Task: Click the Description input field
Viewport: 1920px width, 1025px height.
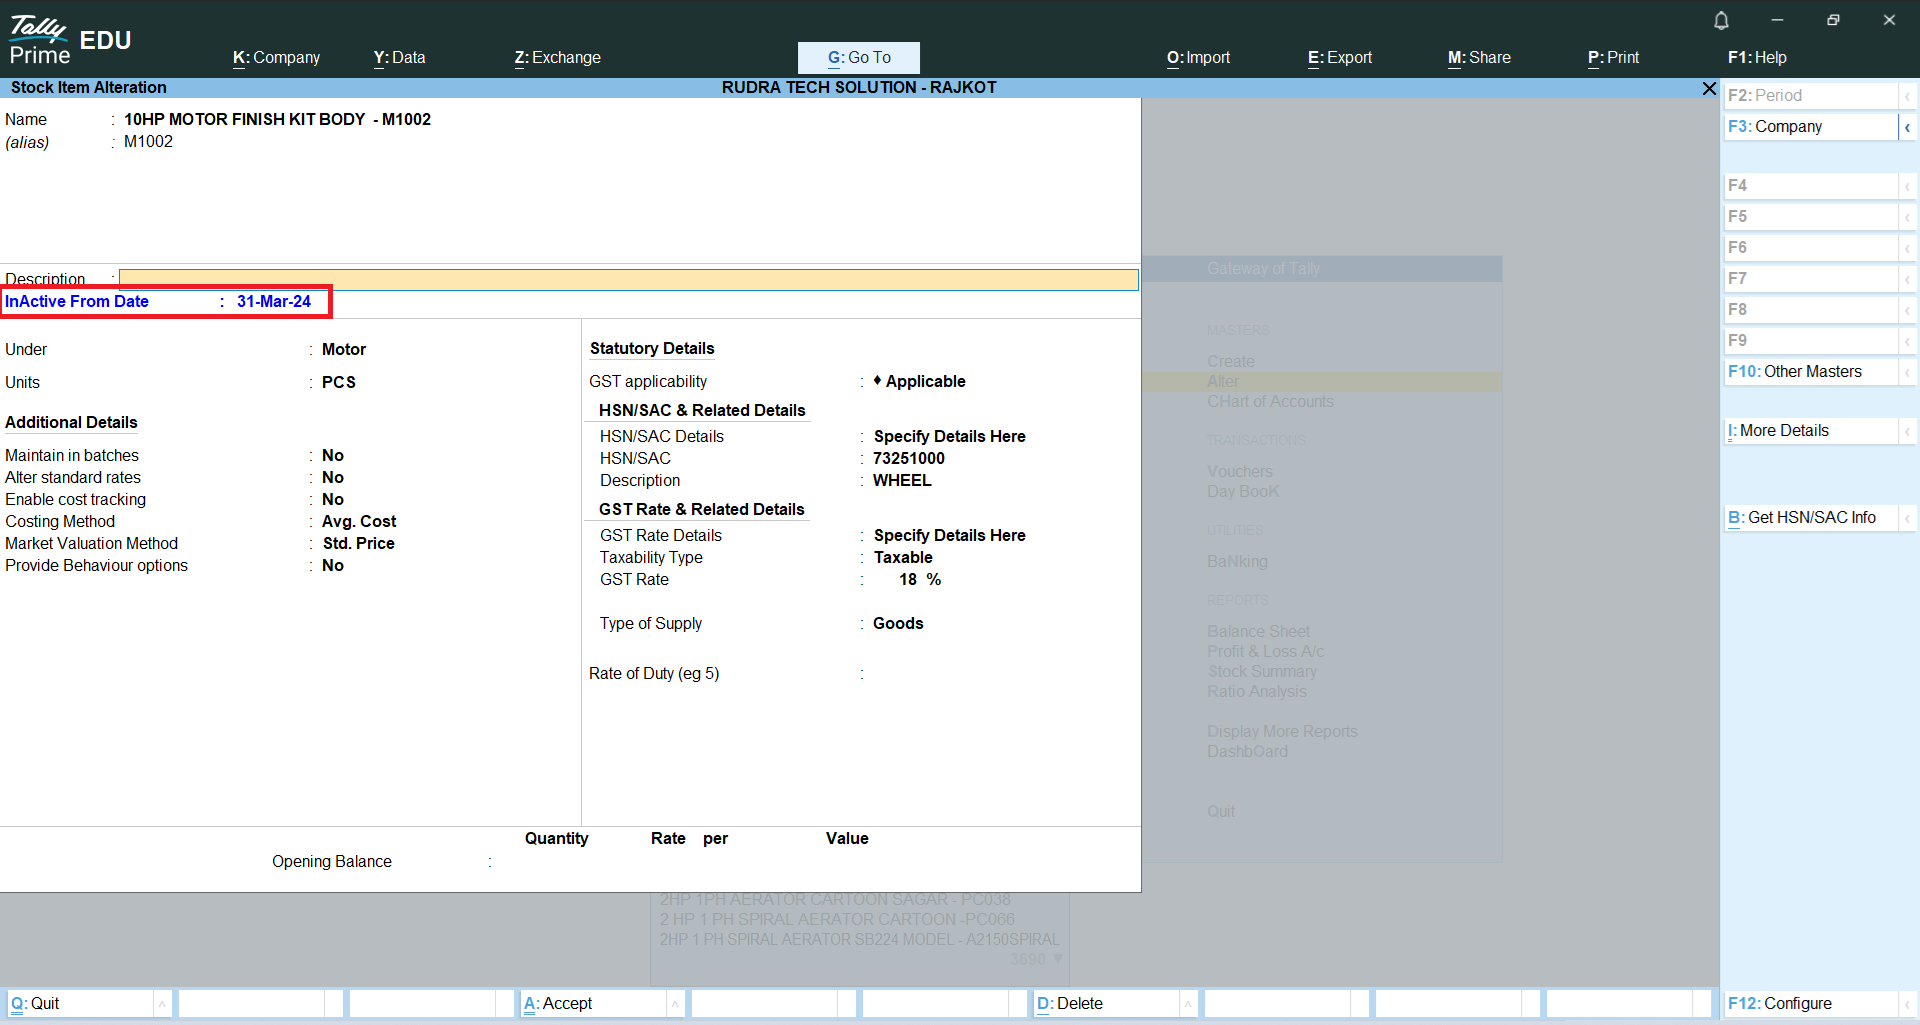Action: pyautogui.click(x=628, y=280)
